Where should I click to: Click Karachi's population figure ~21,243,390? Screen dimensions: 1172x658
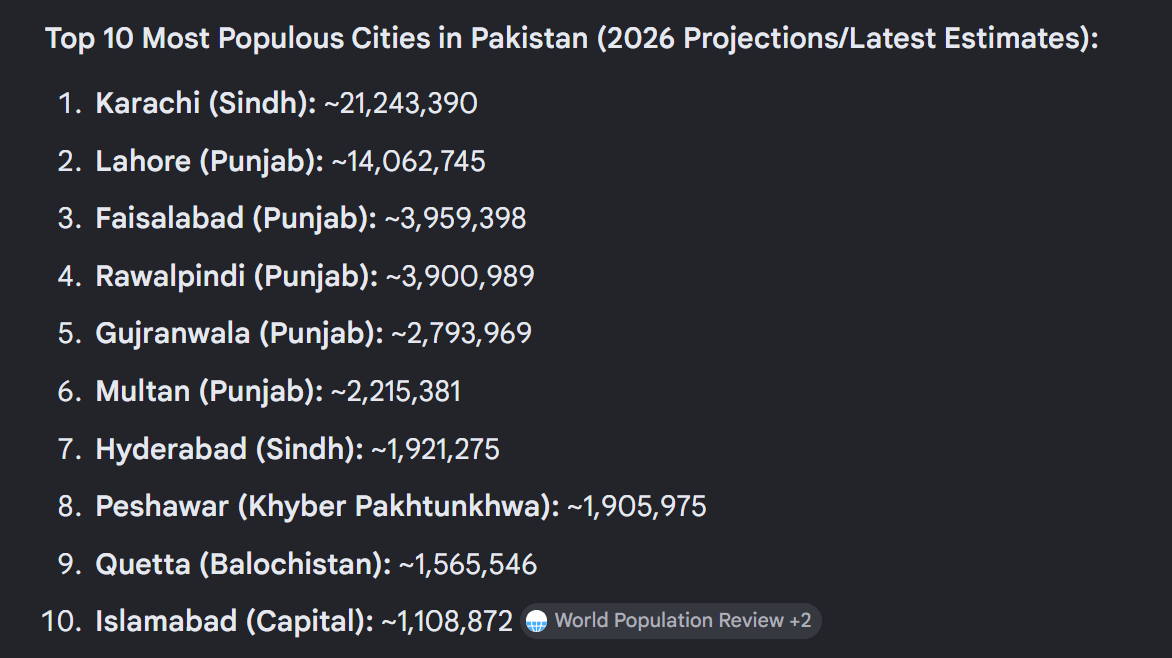tap(401, 103)
